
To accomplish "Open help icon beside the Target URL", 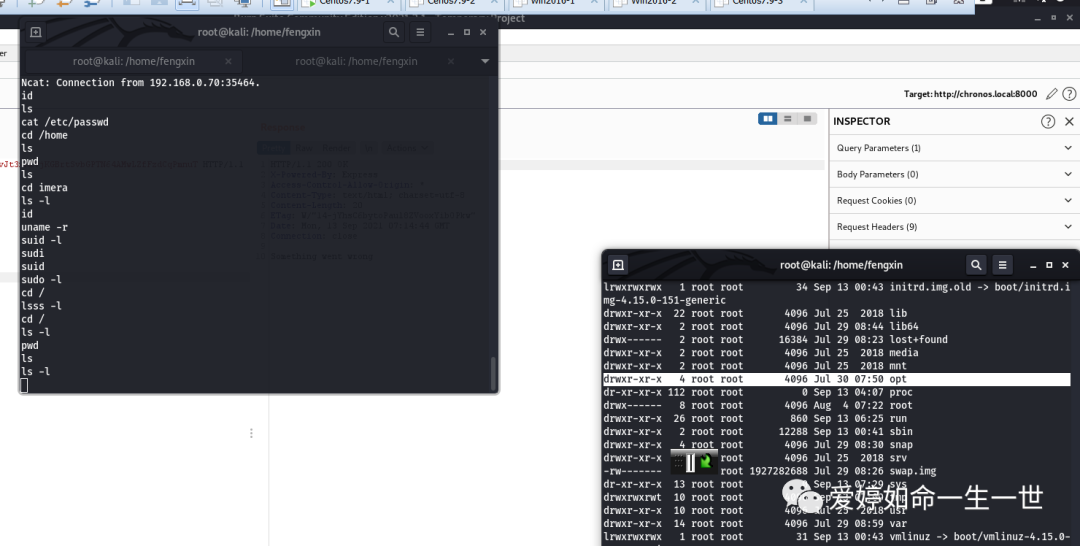I will point(1069,94).
